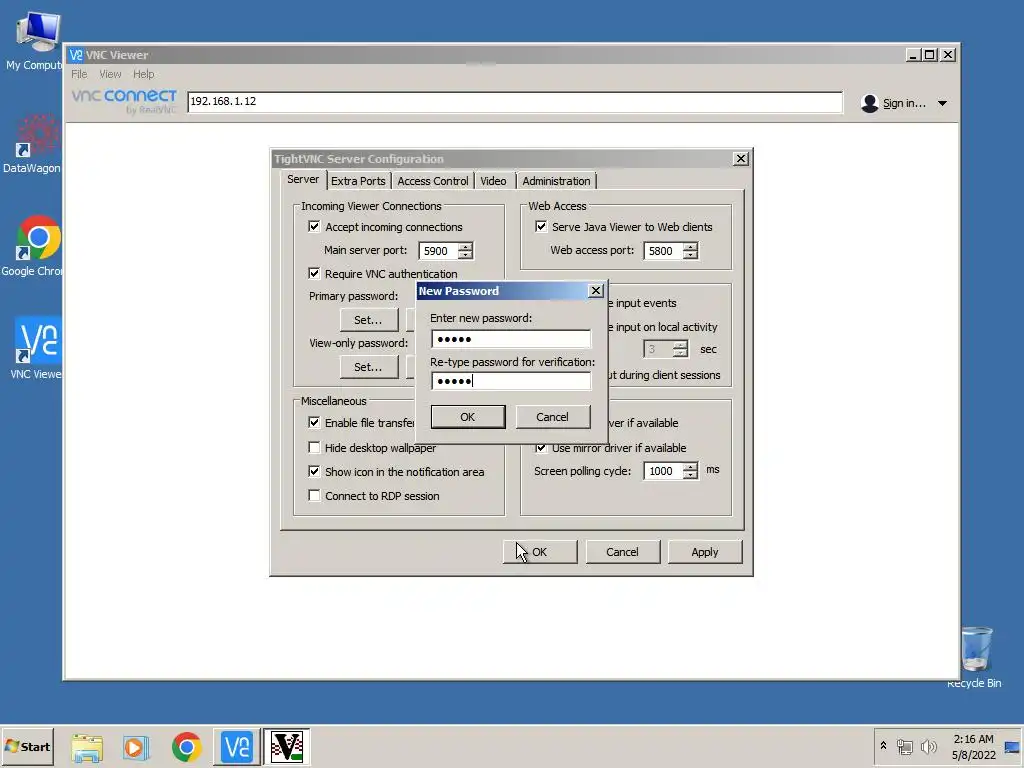Select the Server tab
The width and height of the screenshot is (1024, 768).
(x=303, y=179)
